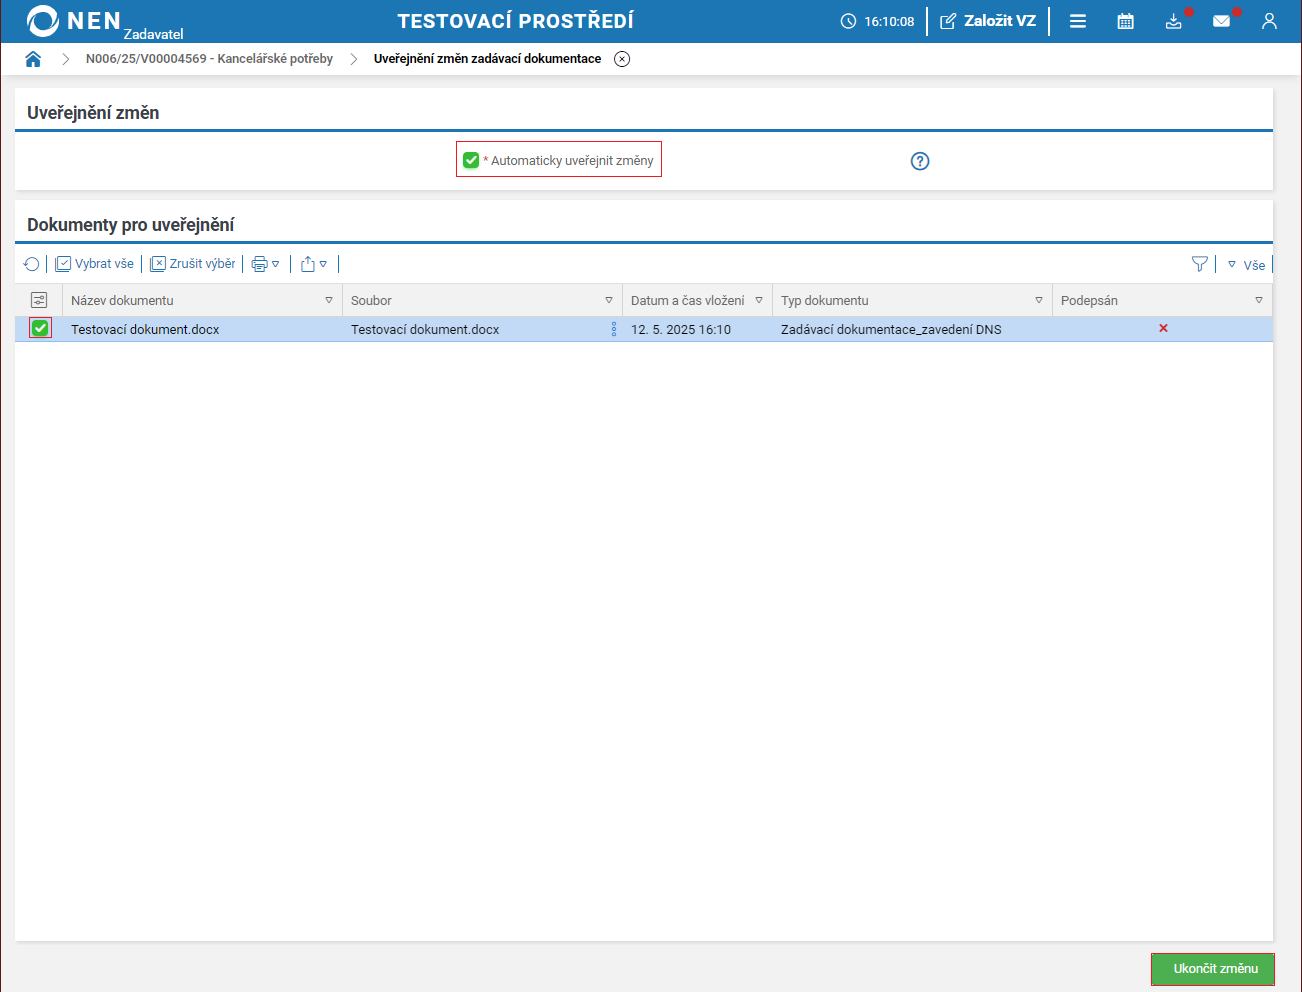
Task: Open Název dokumentu column filter arrow
Action: coord(329,300)
